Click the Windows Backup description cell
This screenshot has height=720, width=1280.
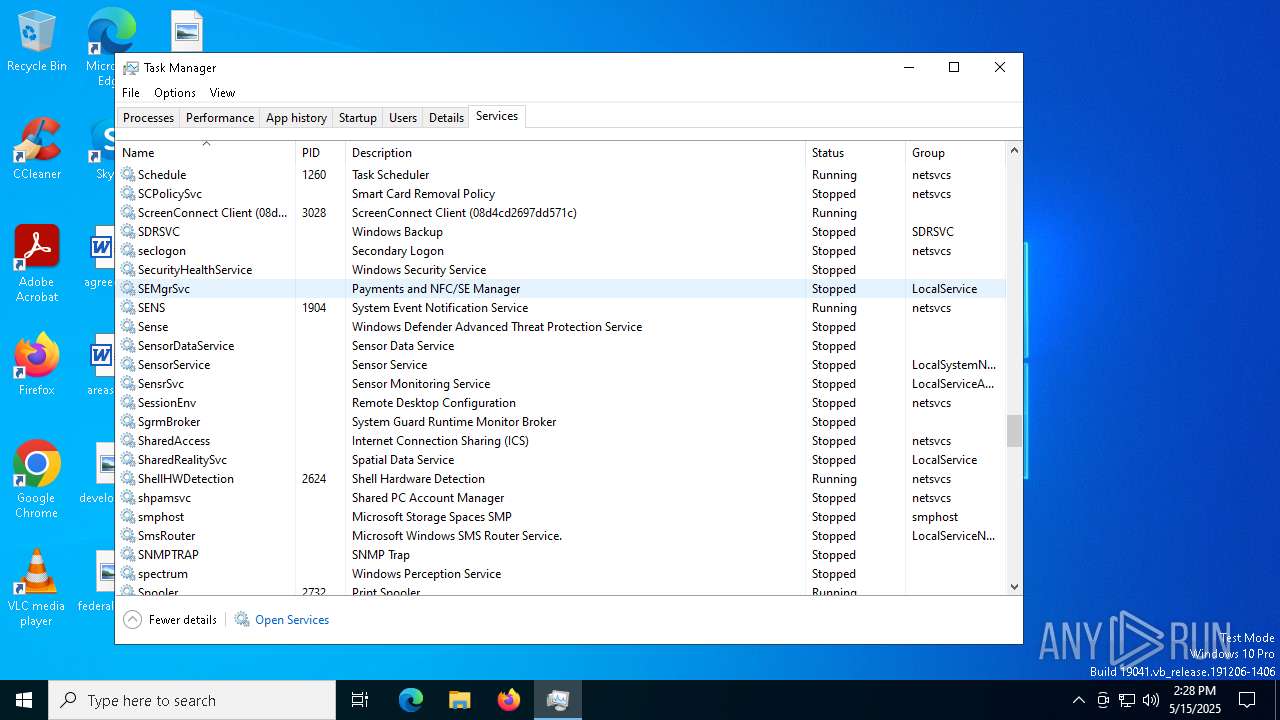[397, 232]
